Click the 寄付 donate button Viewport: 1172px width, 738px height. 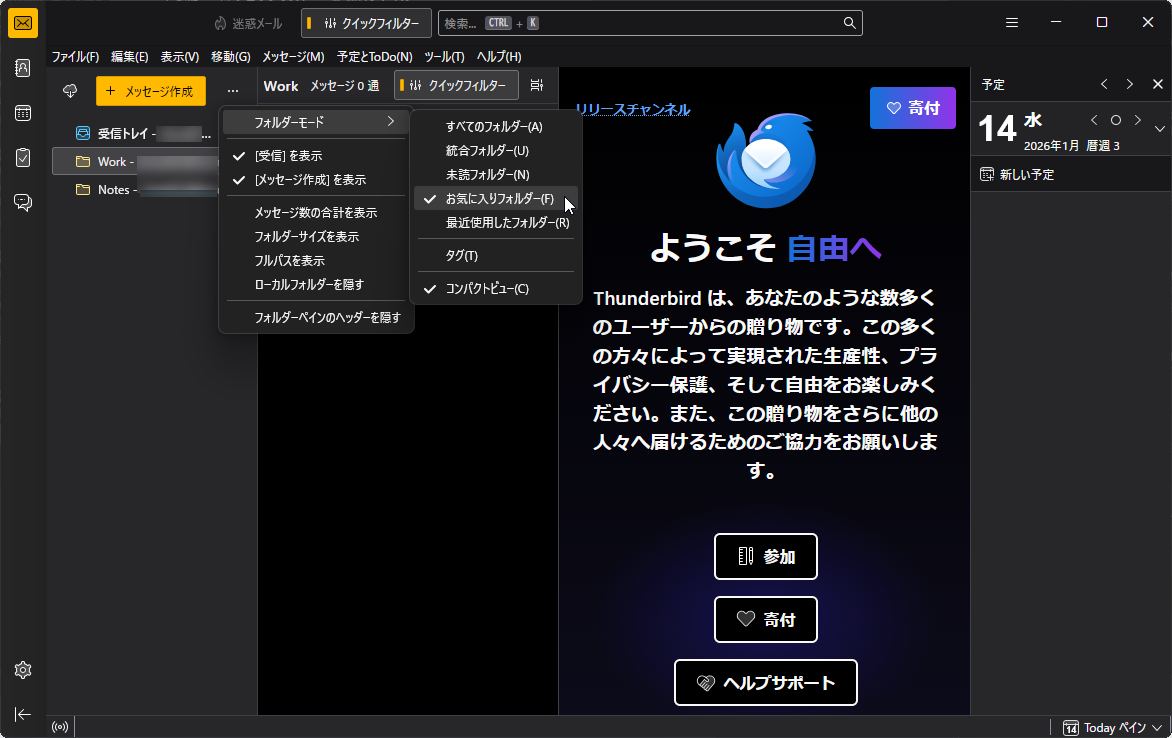tap(912, 107)
